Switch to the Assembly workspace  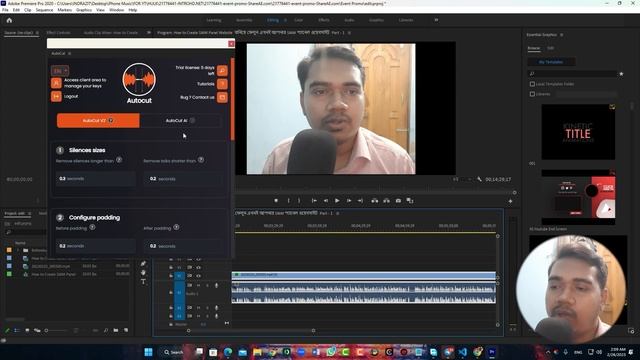click(244, 20)
